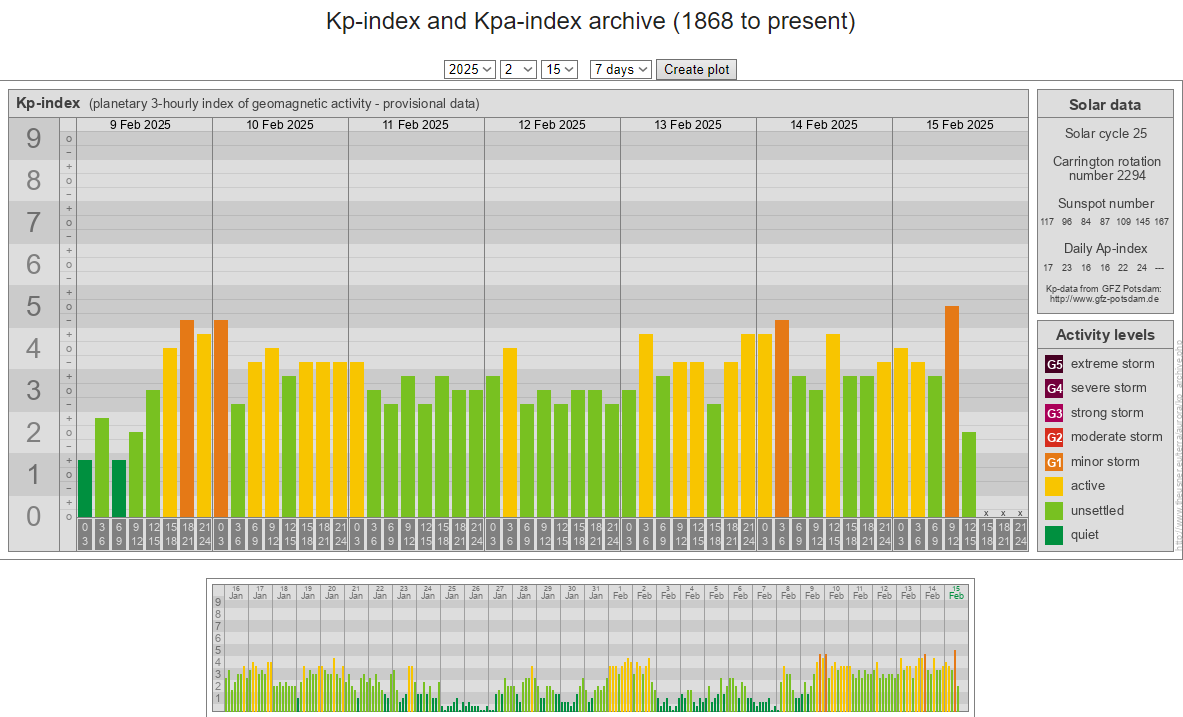
Task: Click the G3 strong storm legend badge
Action: 1054,413
